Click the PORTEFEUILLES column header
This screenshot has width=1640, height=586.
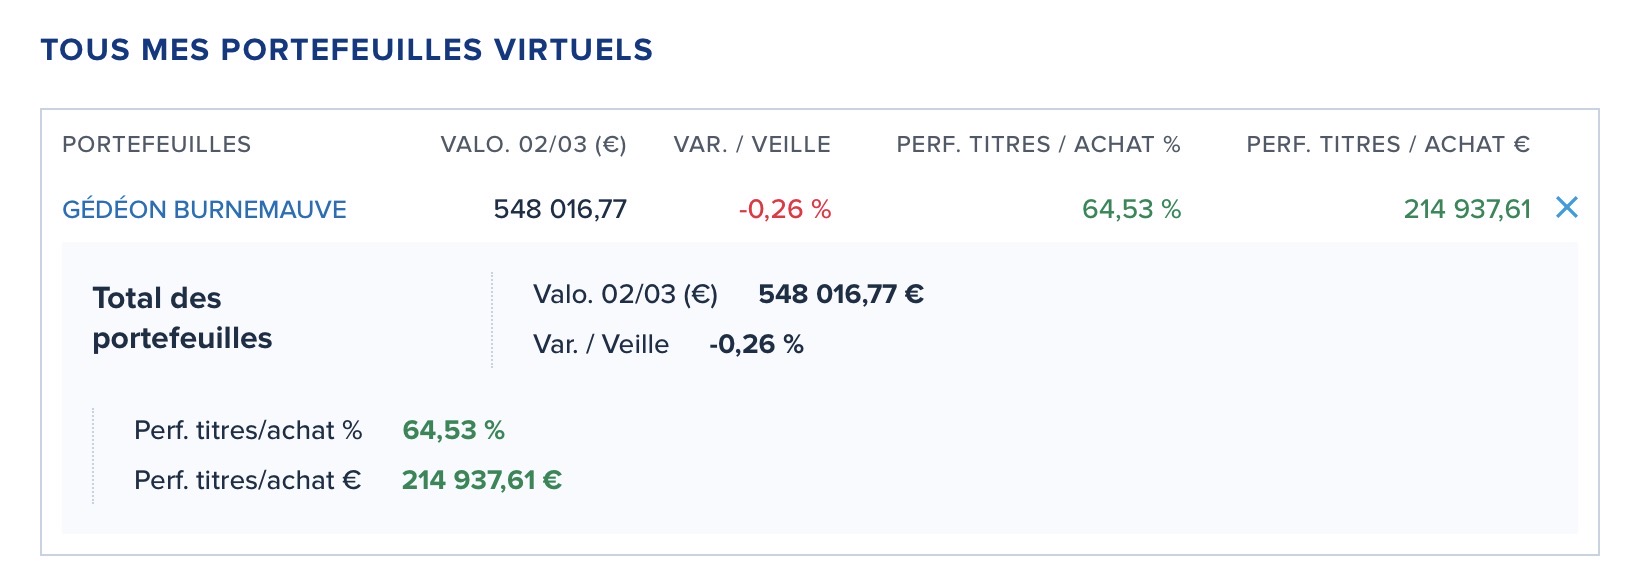coord(156,145)
